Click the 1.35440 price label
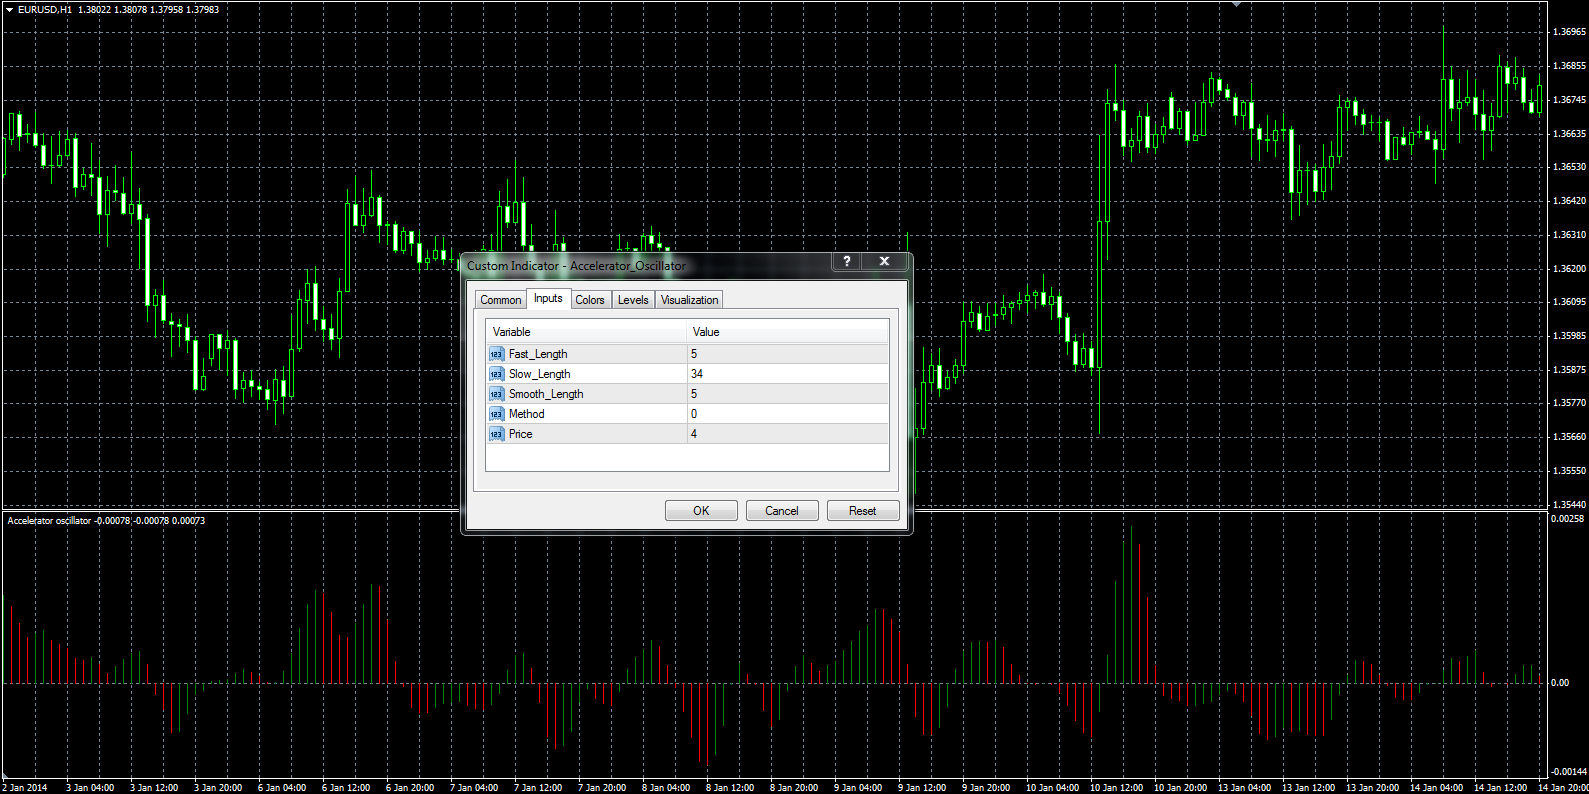This screenshot has height=794, width=1589. click(1569, 505)
